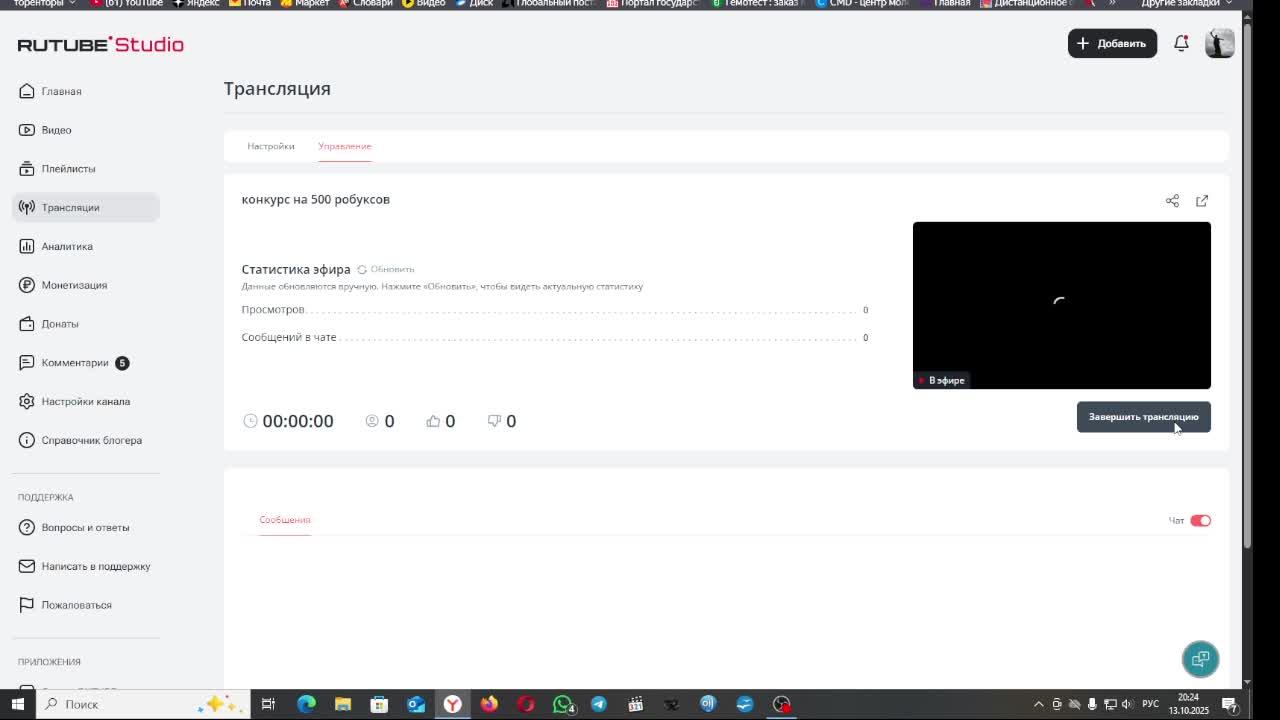Open stream in new window icon
Viewport: 1280px width, 720px height.
coord(1202,201)
